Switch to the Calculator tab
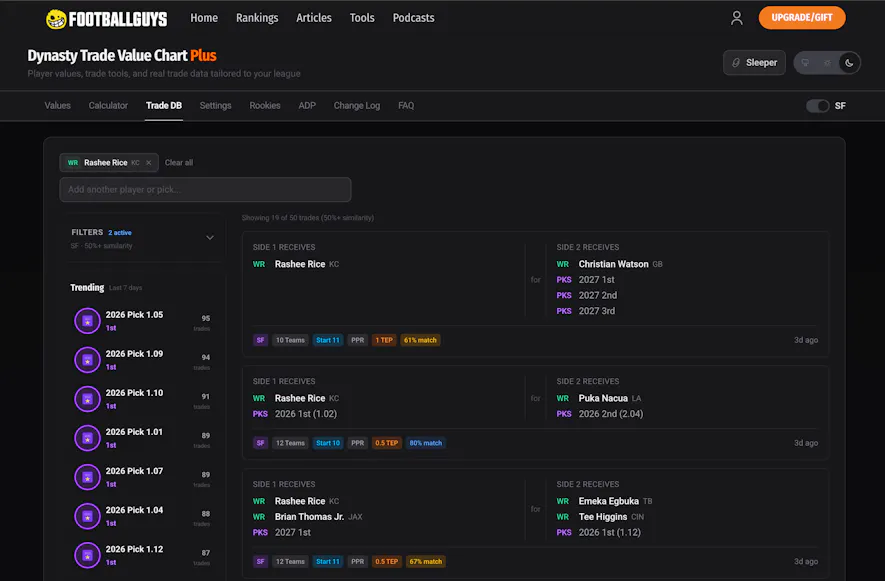This screenshot has width=885, height=581. click(x=108, y=106)
